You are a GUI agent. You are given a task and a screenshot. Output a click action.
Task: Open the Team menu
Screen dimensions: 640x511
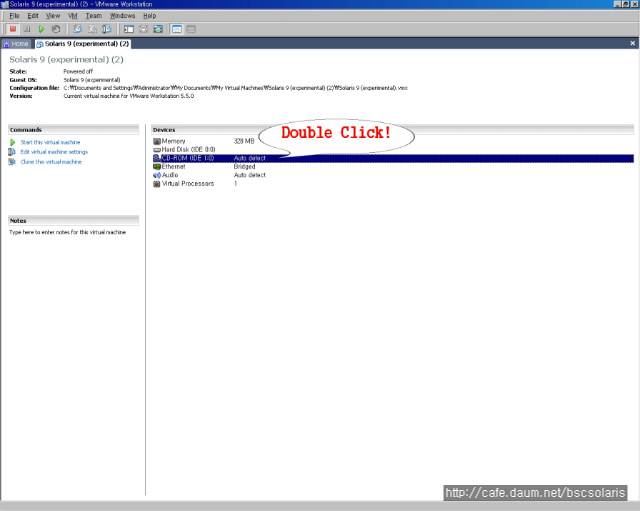(x=93, y=16)
